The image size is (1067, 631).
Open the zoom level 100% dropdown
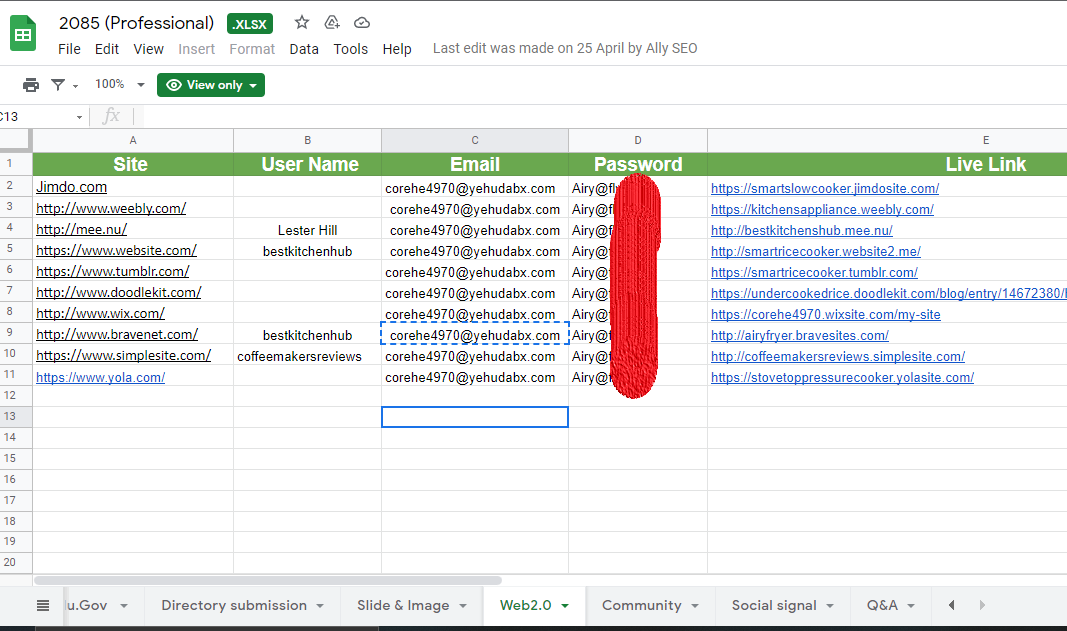click(x=119, y=85)
